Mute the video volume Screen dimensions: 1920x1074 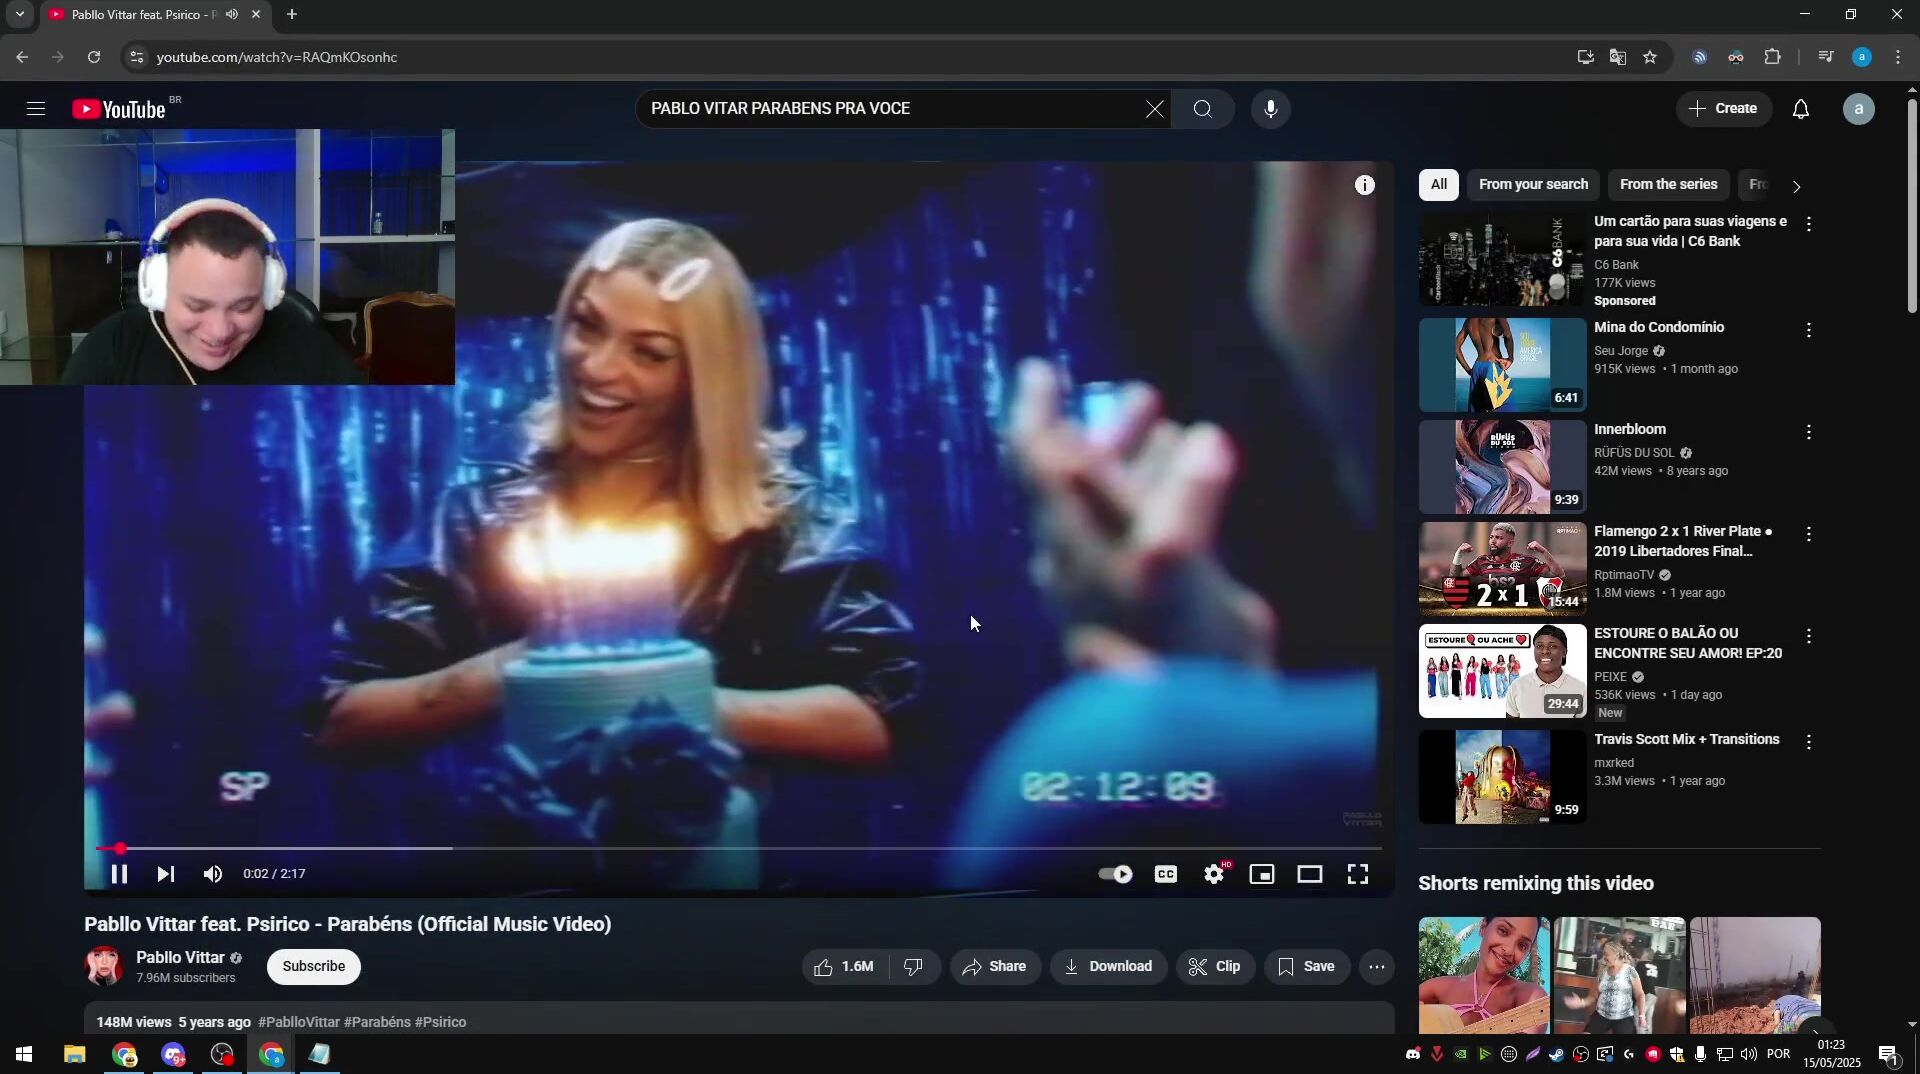point(213,874)
